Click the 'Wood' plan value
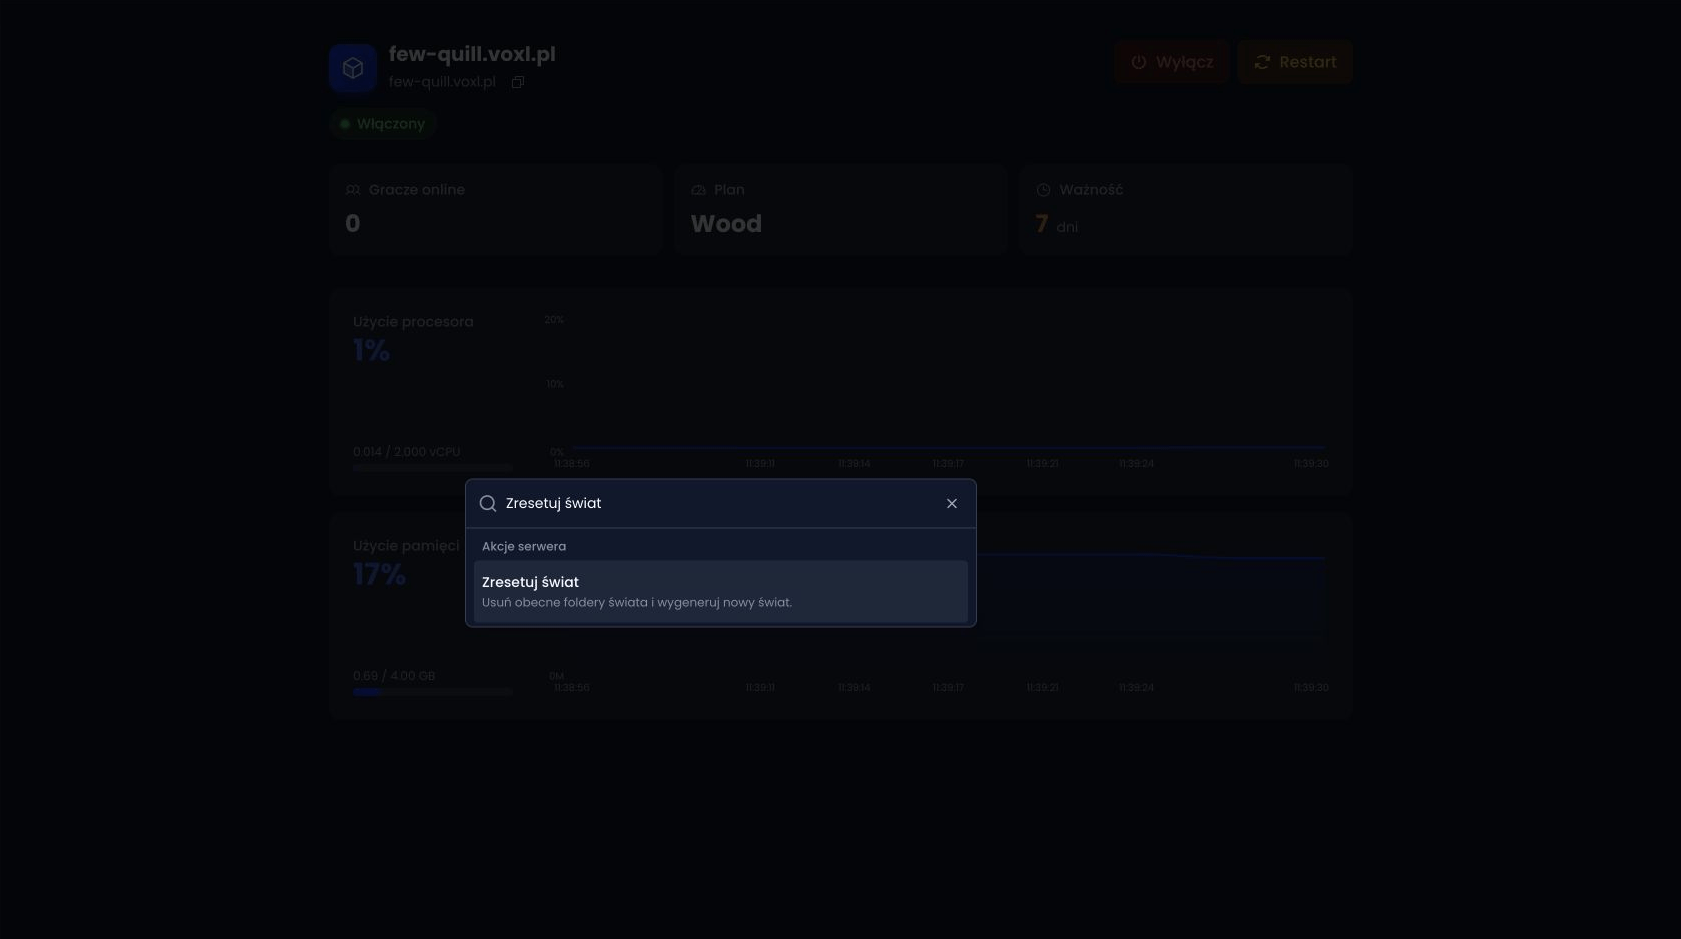The width and height of the screenshot is (1681, 939). point(726,224)
